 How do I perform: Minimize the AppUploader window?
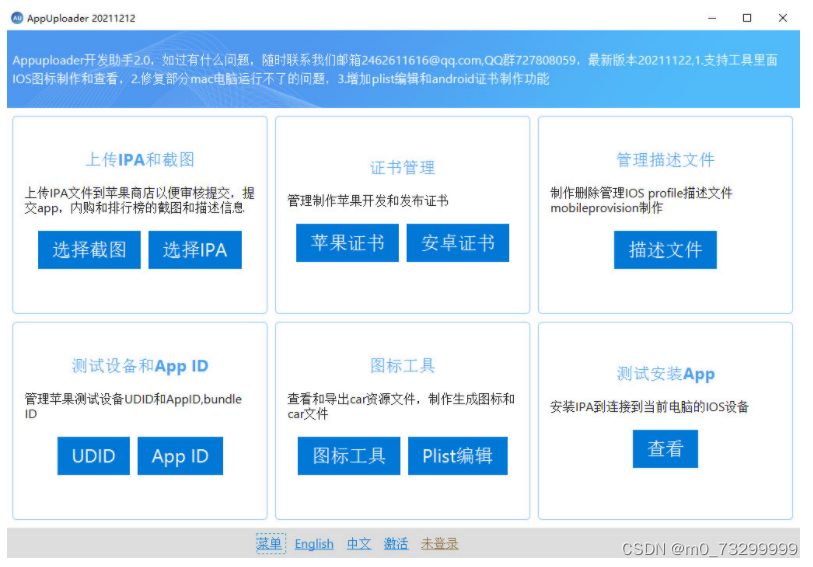pyautogui.click(x=712, y=18)
